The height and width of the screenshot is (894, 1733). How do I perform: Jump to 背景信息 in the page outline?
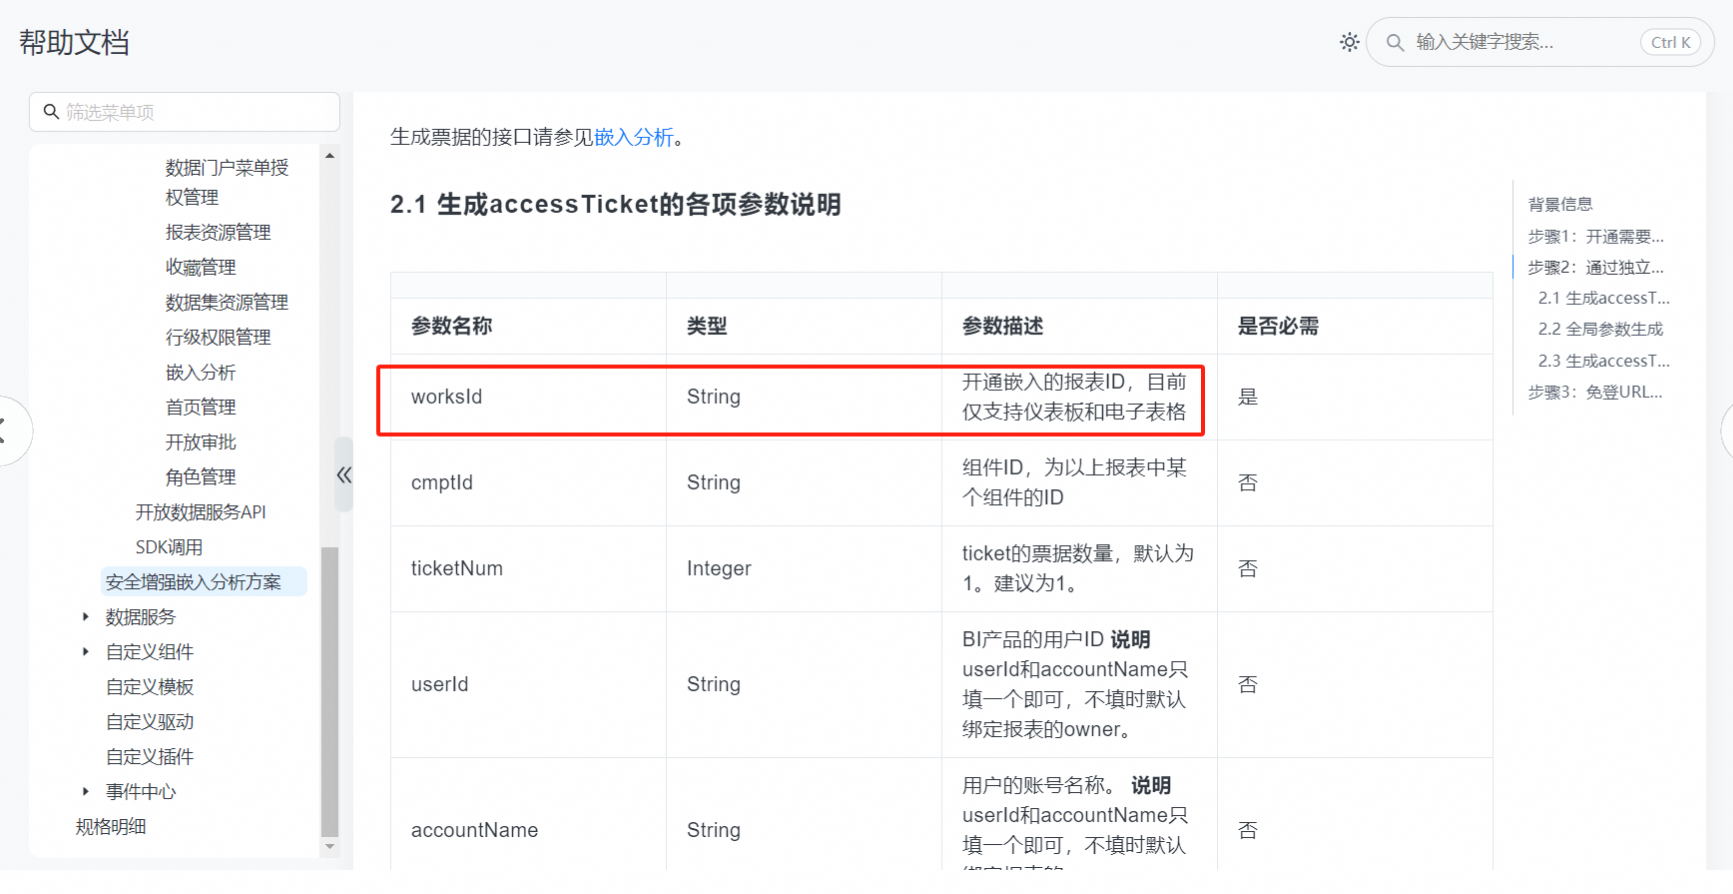(x=1559, y=204)
